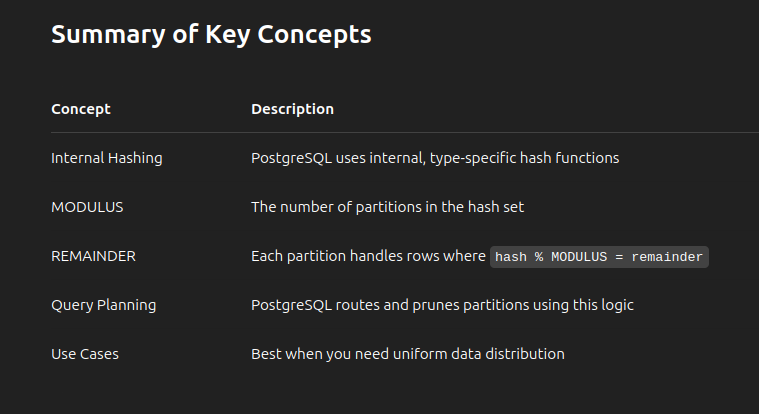This screenshot has height=414, width=759.
Task: Click the word 'Concepts' in the heading
Action: click(314, 35)
